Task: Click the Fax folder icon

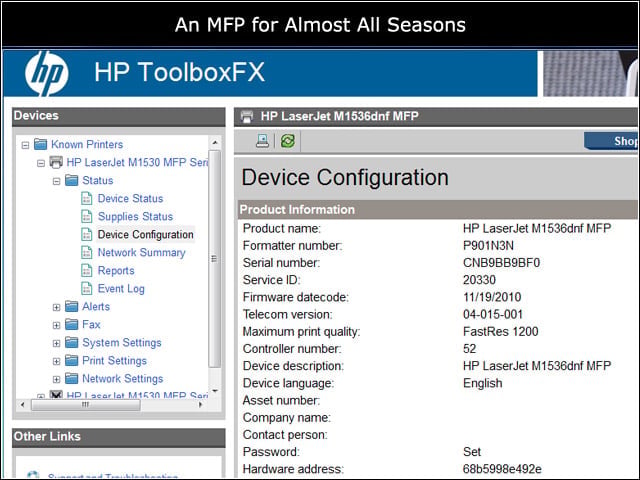Action: click(71, 324)
